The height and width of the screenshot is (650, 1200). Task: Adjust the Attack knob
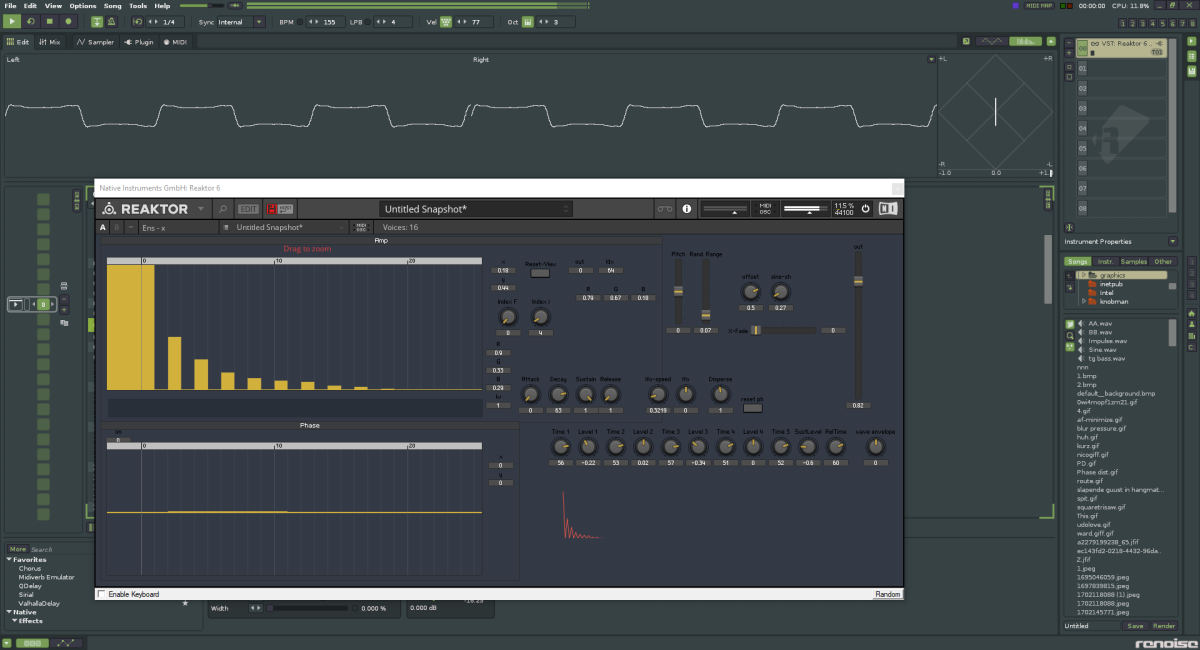(x=531, y=395)
